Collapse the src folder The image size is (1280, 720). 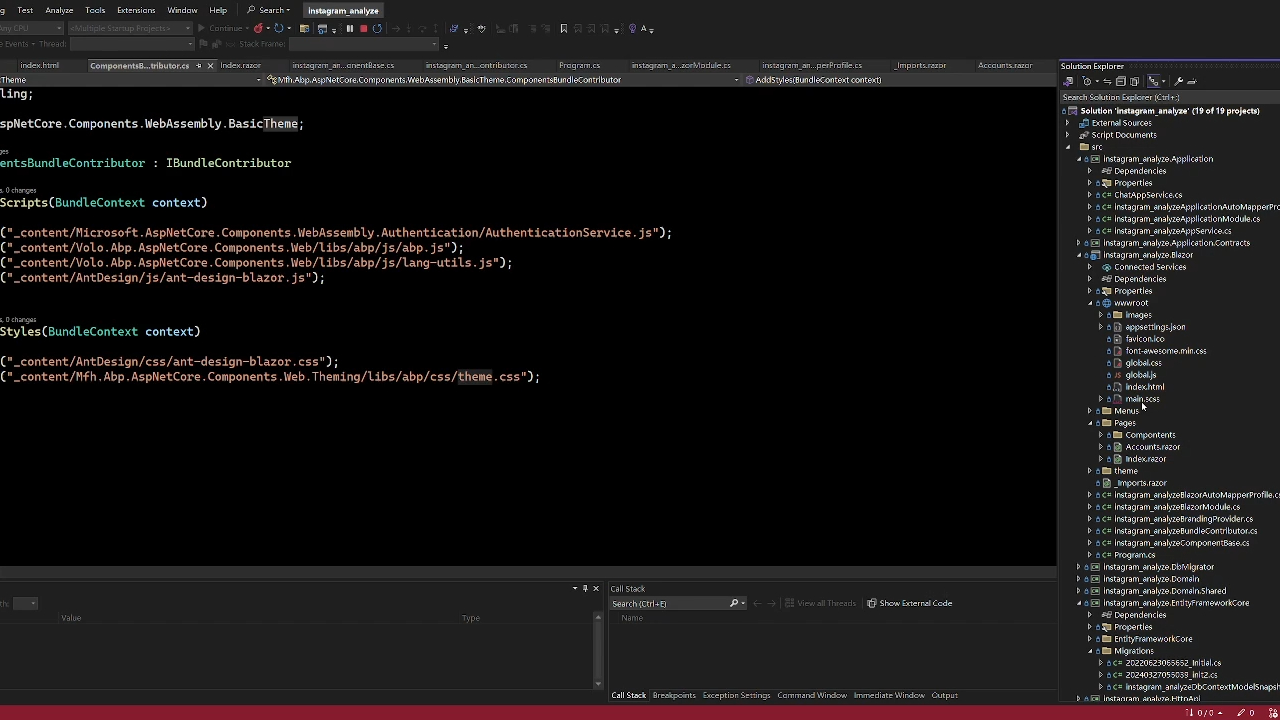(1068, 147)
